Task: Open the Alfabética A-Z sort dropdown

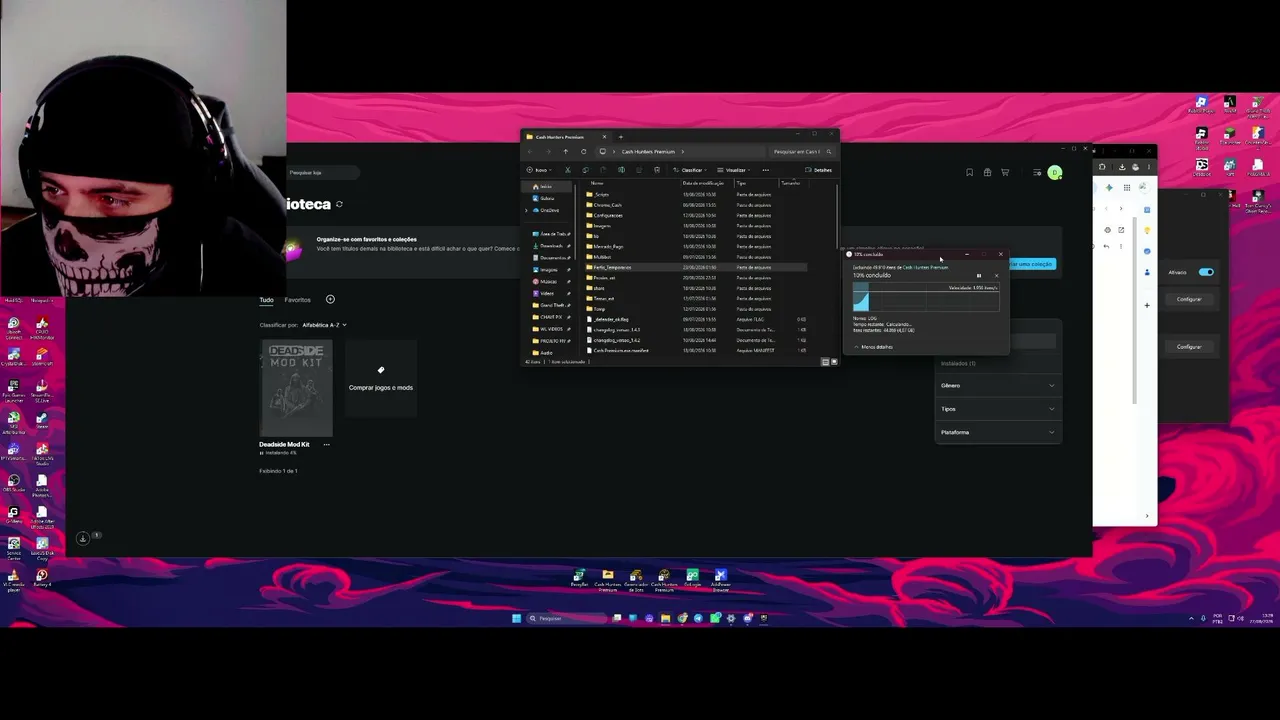Action: tap(324, 325)
